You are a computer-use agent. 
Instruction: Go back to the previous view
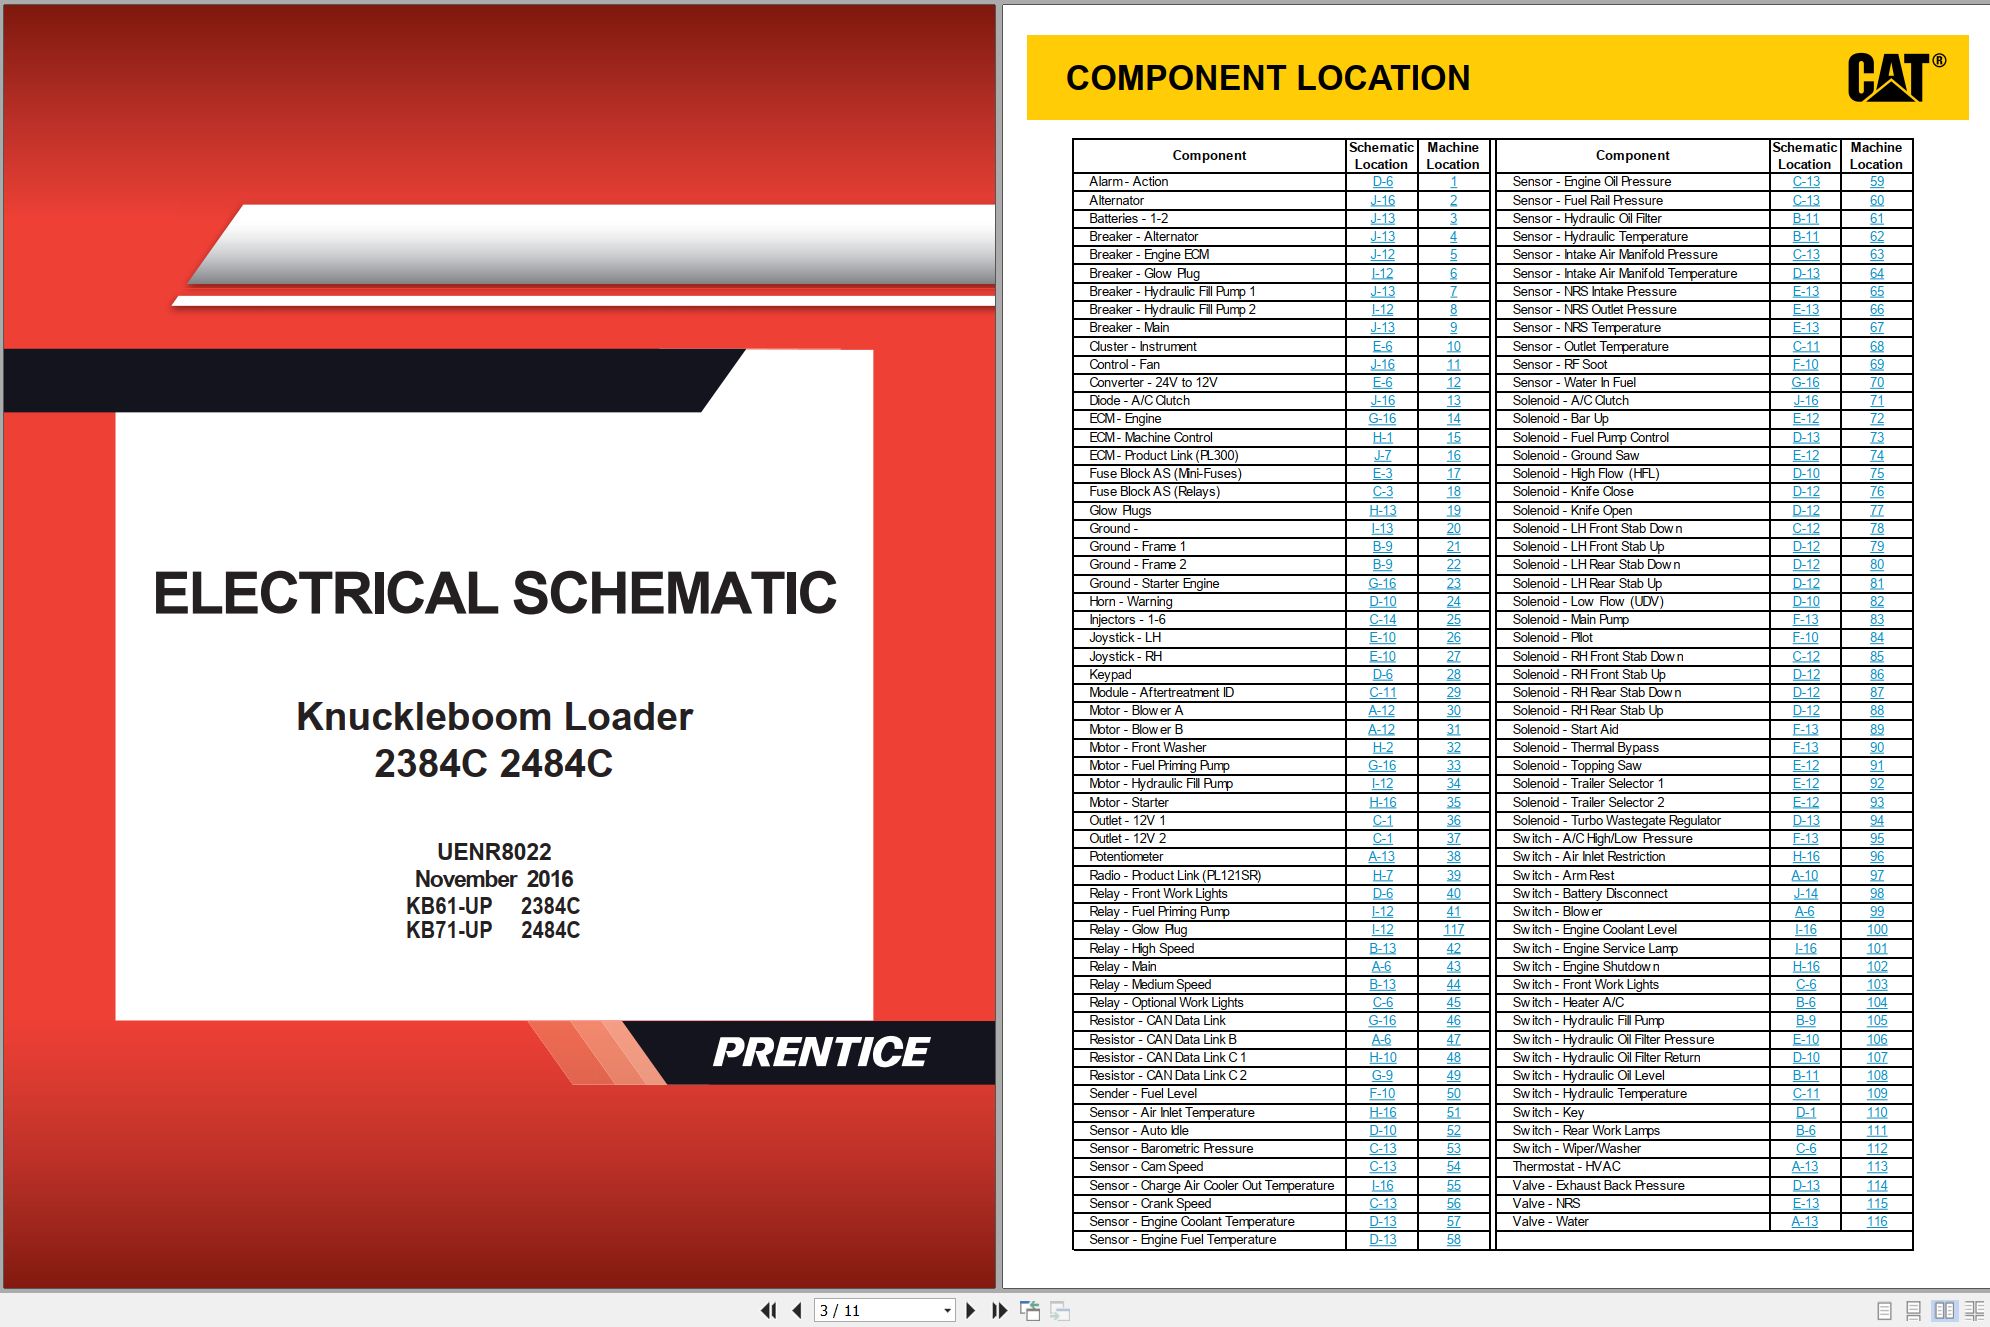pos(1030,1310)
